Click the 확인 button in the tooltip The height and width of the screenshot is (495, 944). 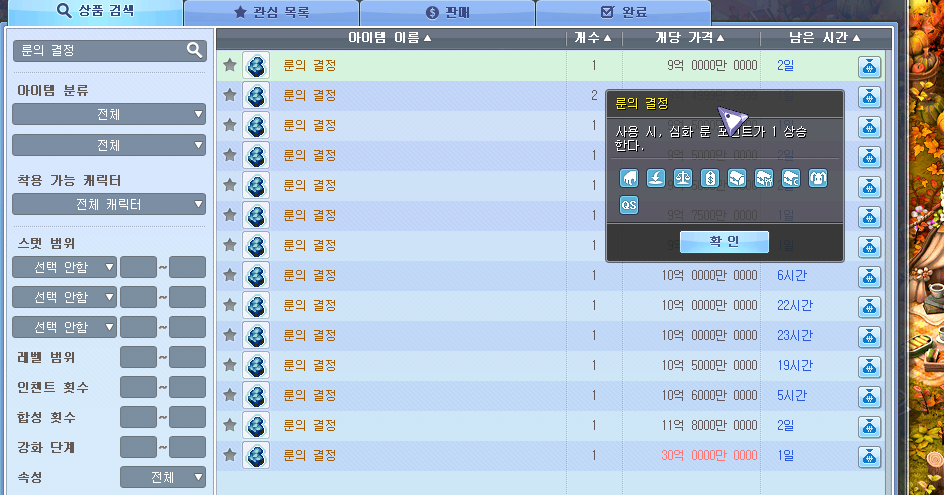724,241
